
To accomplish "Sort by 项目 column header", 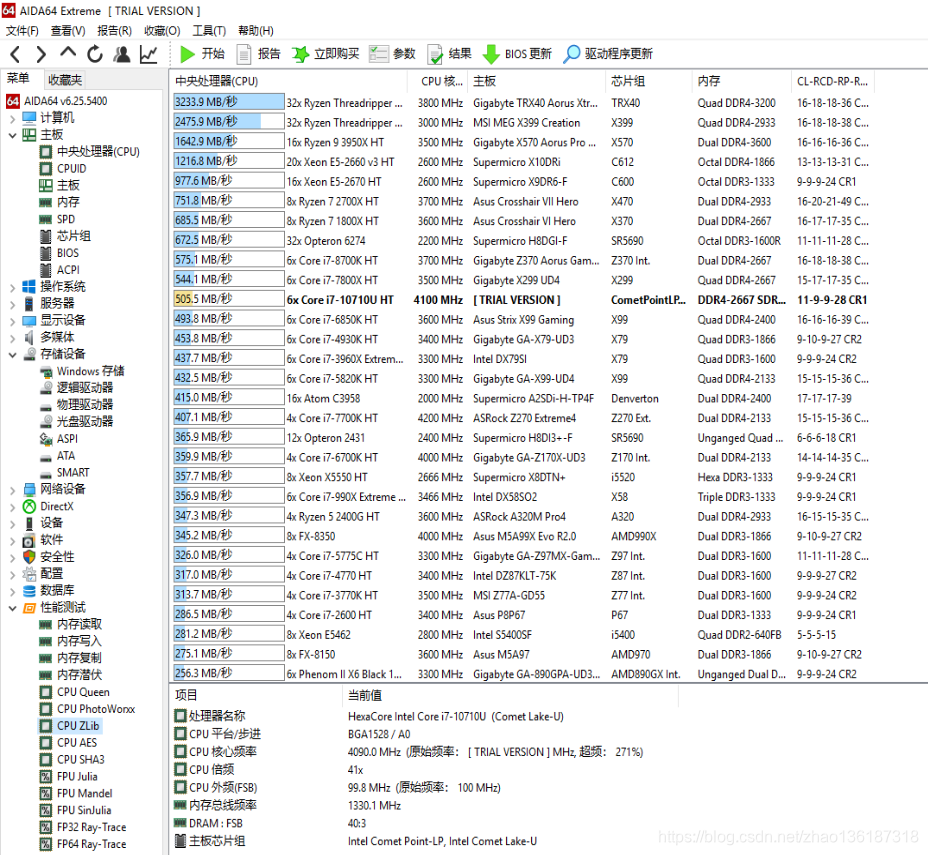I will point(256,696).
